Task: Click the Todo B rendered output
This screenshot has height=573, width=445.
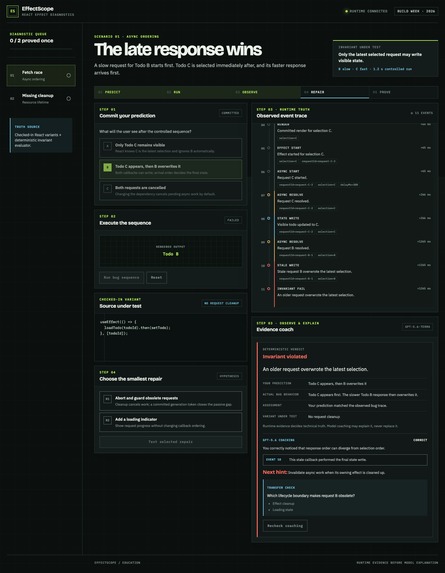Action: coord(171,254)
